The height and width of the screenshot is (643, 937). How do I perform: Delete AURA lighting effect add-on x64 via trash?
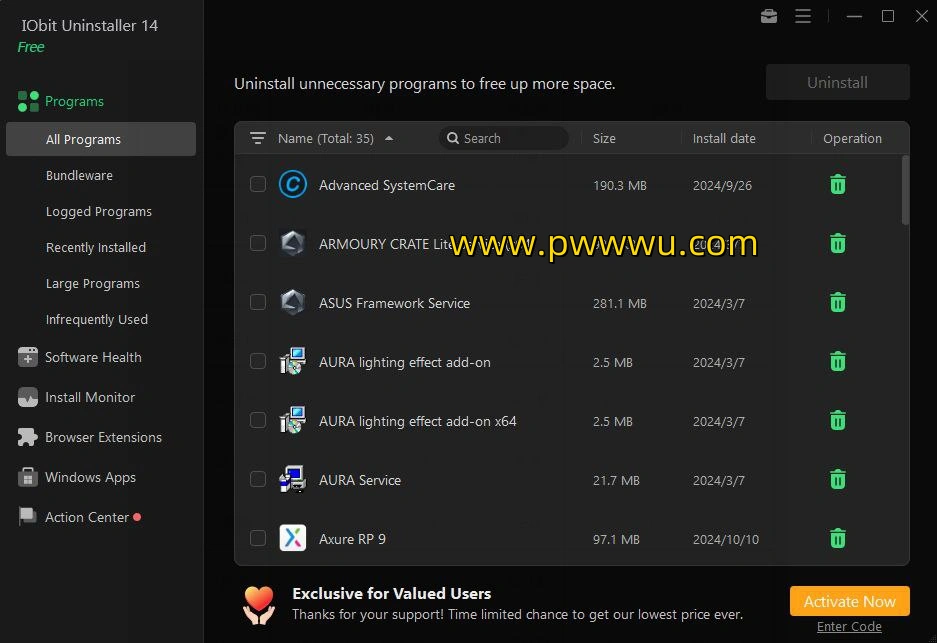[838, 420]
